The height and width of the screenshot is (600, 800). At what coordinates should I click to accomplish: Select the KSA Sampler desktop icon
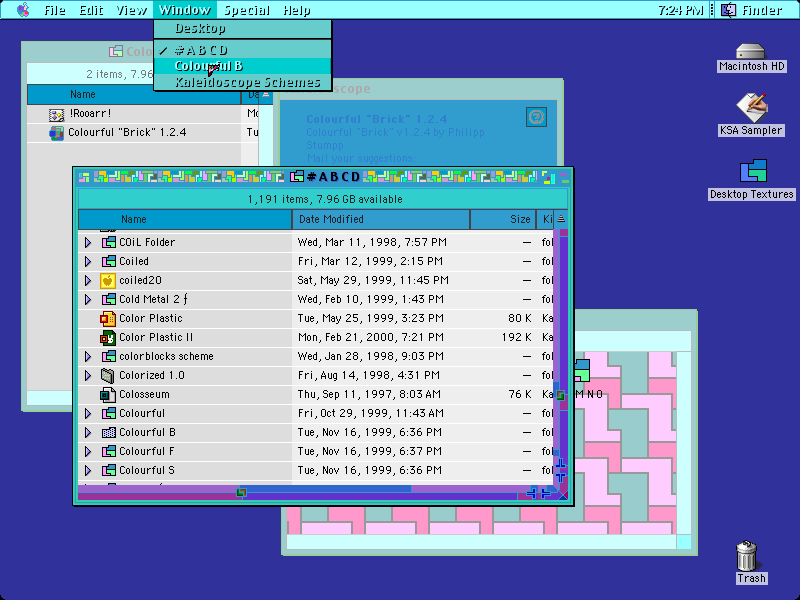coord(751,107)
